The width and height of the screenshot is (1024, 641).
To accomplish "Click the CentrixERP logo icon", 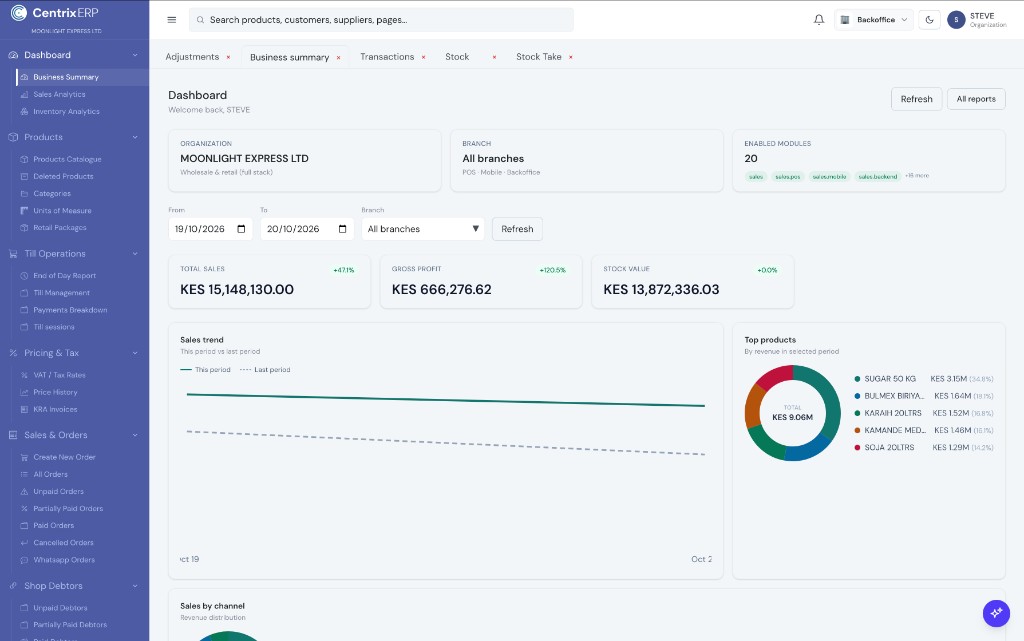I will click(19, 12).
